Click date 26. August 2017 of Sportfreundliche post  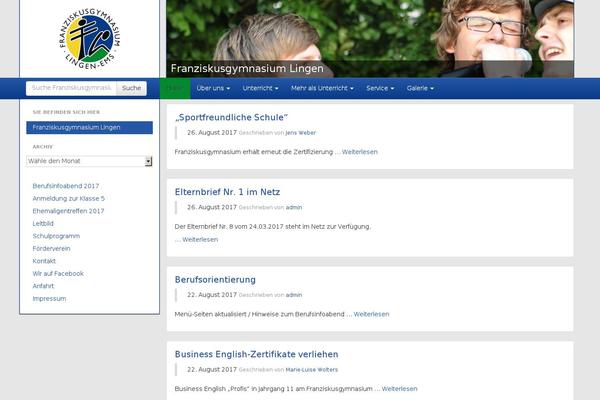click(212, 133)
